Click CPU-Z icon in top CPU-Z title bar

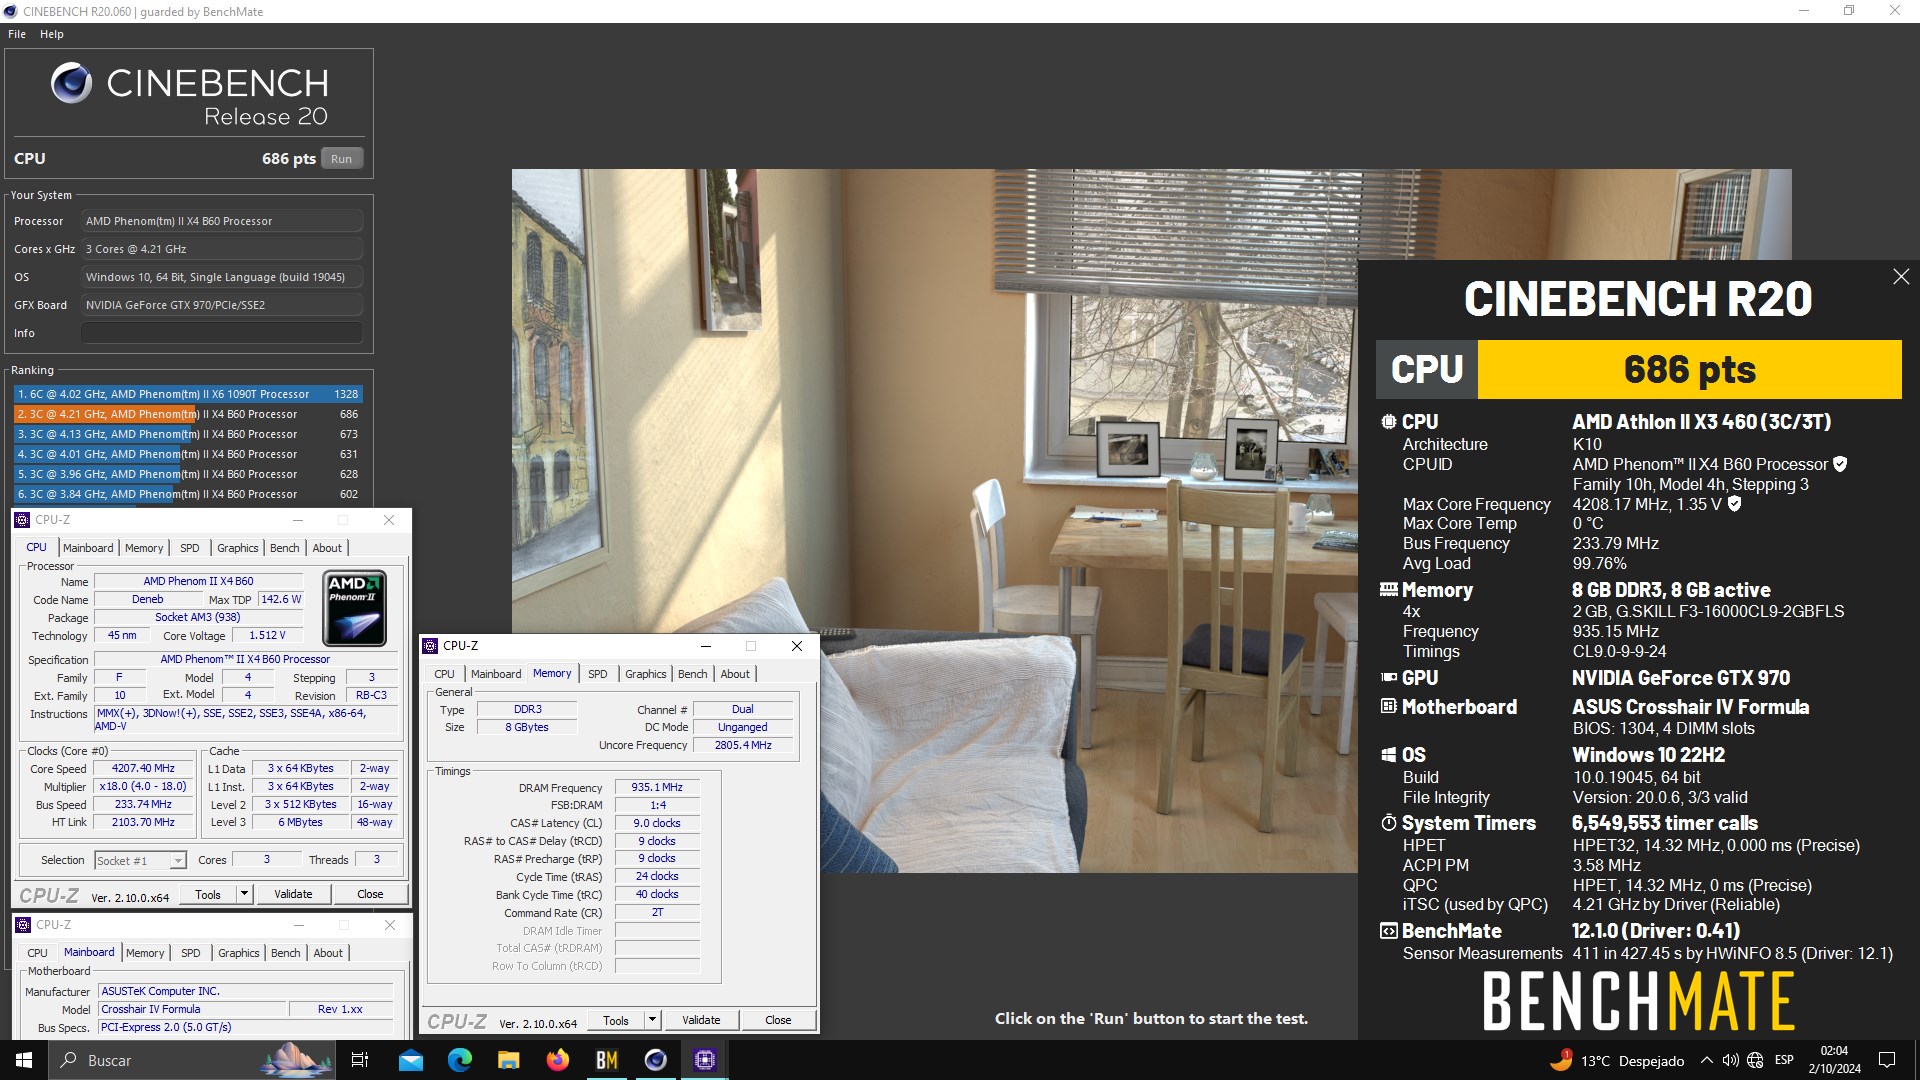23,520
